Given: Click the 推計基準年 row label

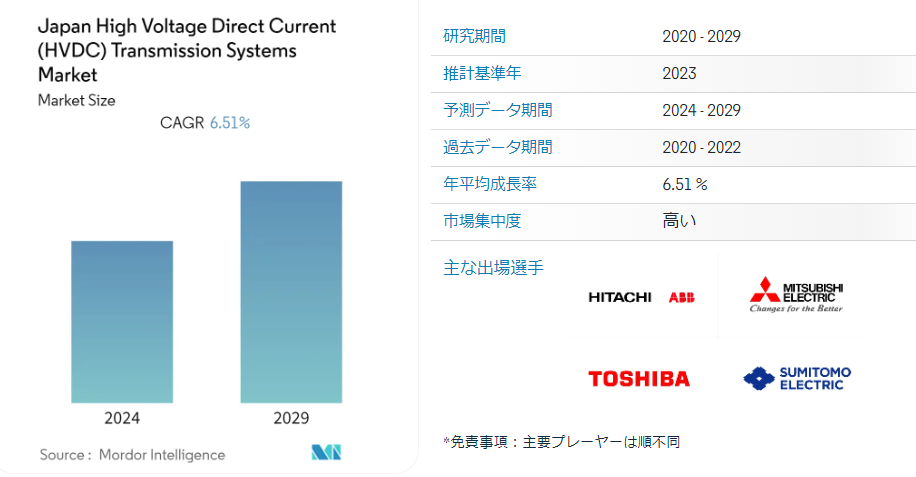Looking at the screenshot, I should pos(482,73).
